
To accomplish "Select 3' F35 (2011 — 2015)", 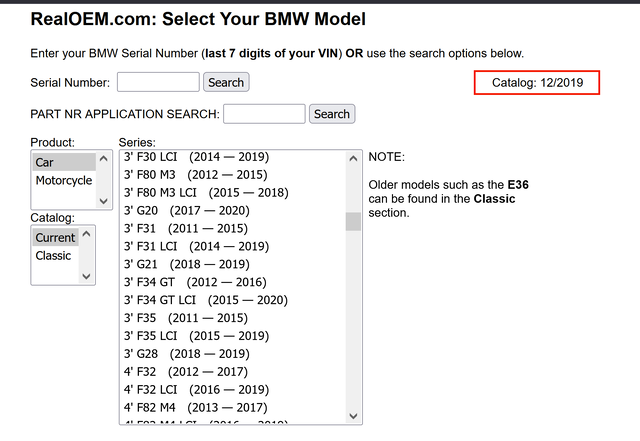I will (233, 318).
